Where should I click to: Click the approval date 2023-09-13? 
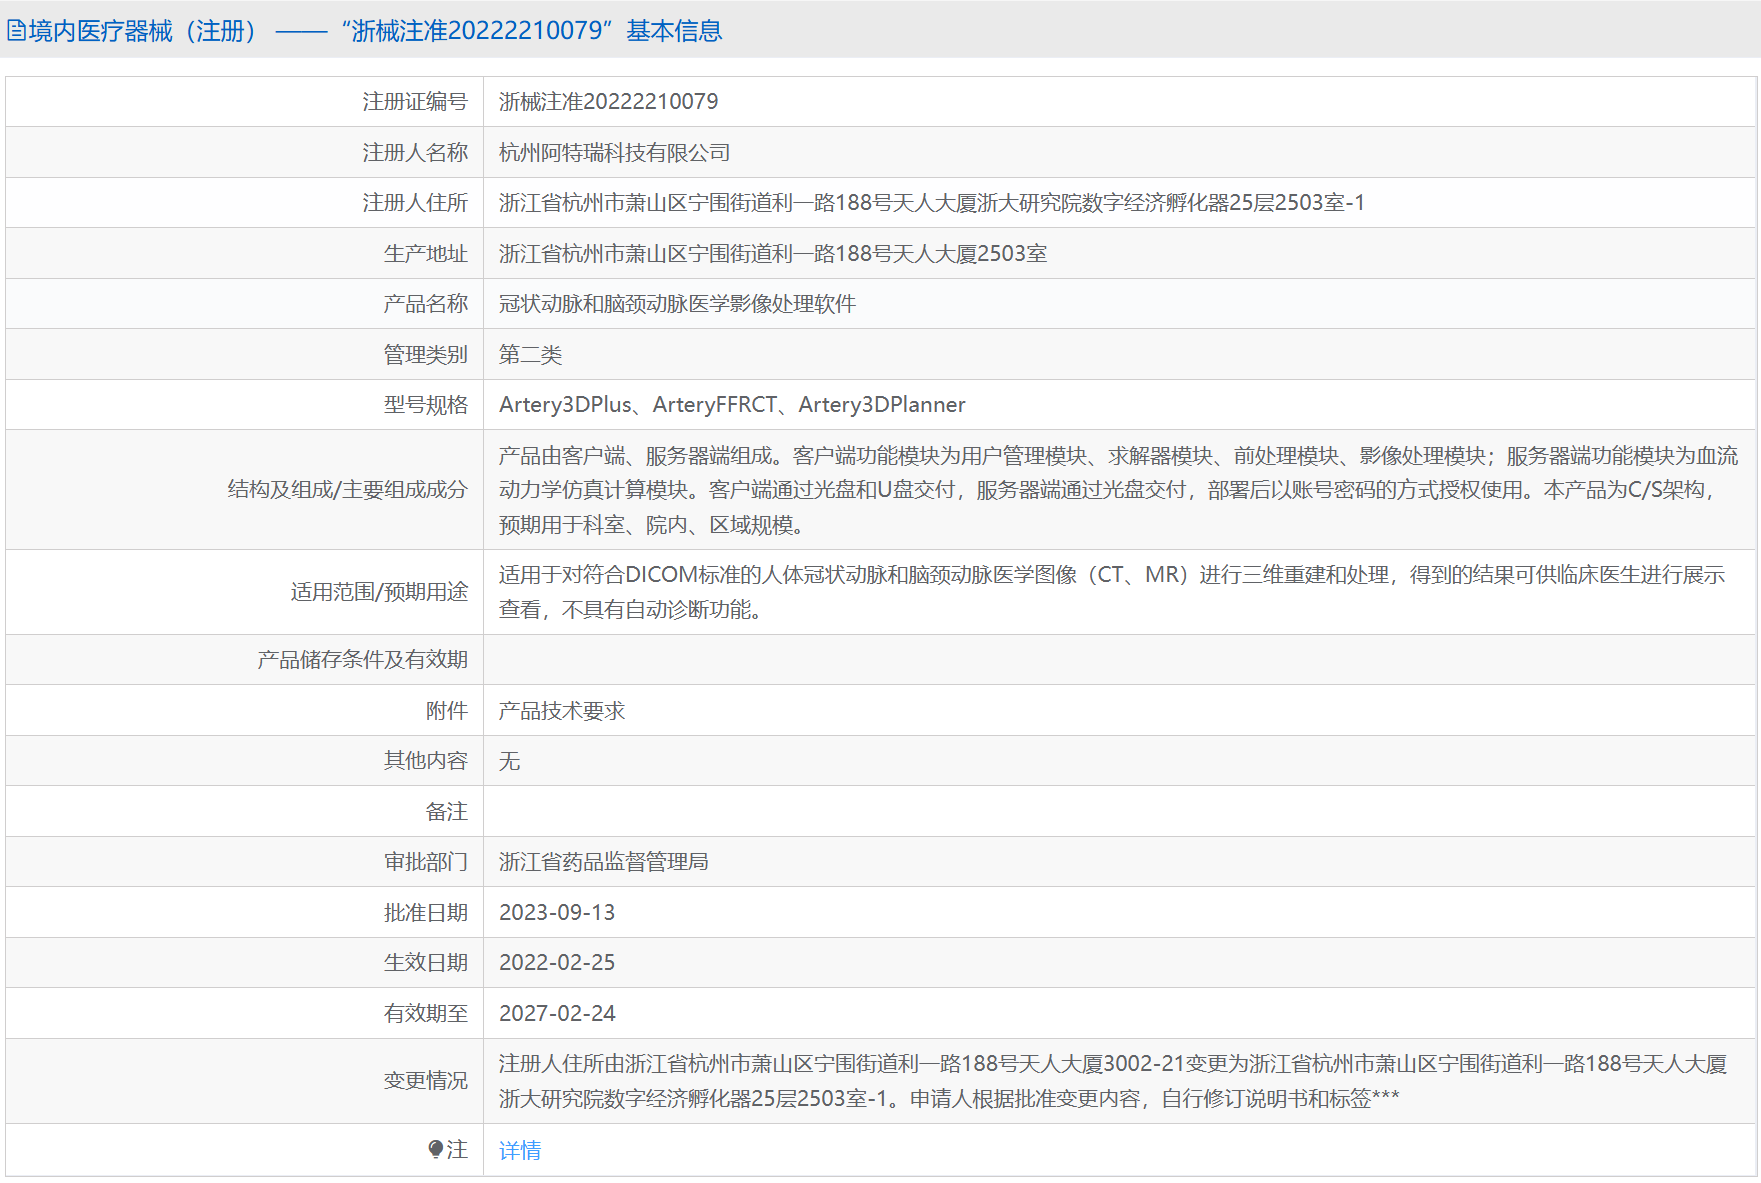coord(557,913)
